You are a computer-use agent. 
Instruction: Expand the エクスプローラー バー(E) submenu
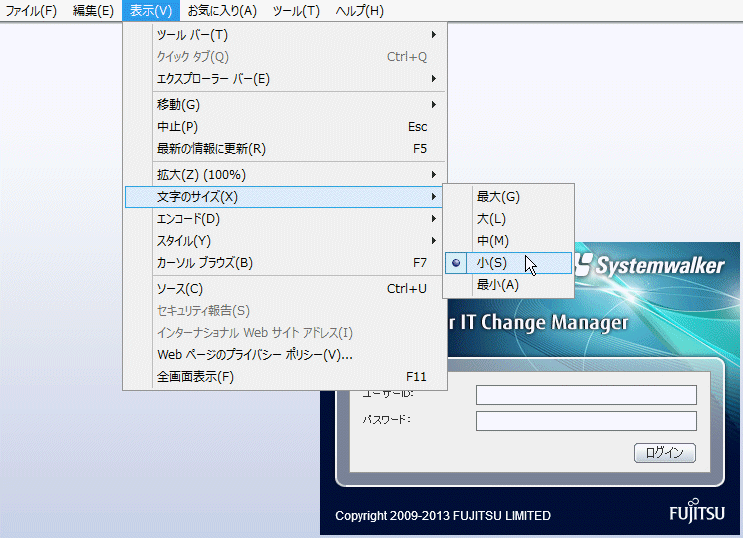[285, 79]
